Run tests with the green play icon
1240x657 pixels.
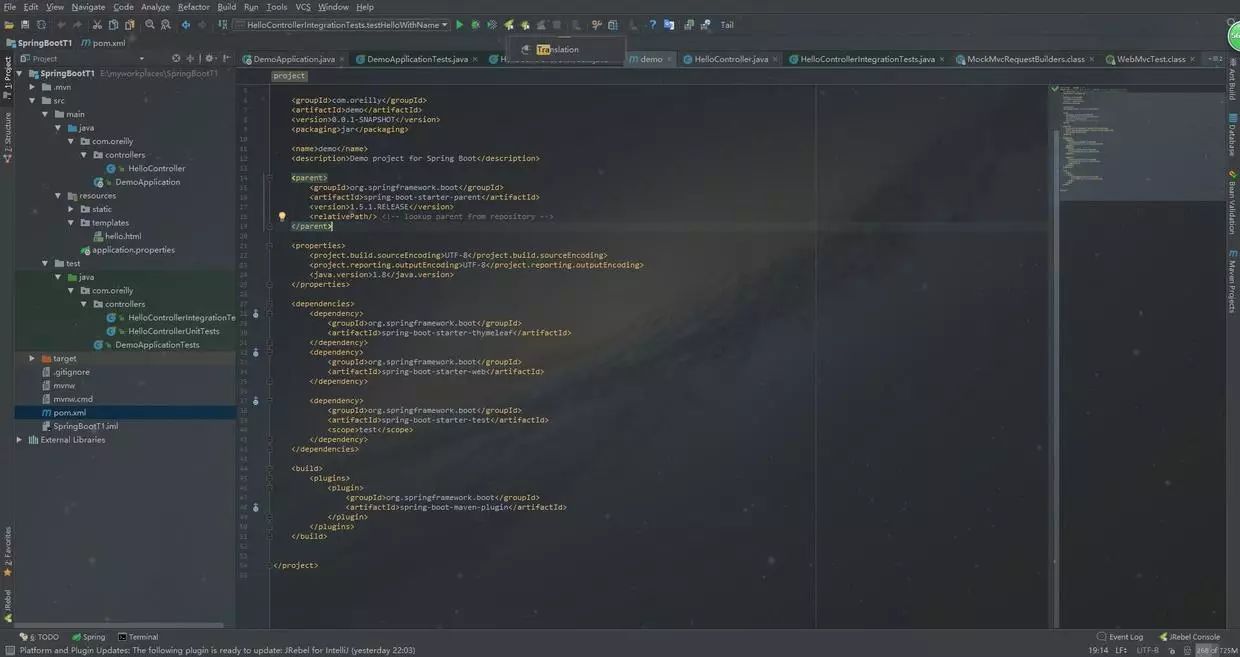(460, 25)
